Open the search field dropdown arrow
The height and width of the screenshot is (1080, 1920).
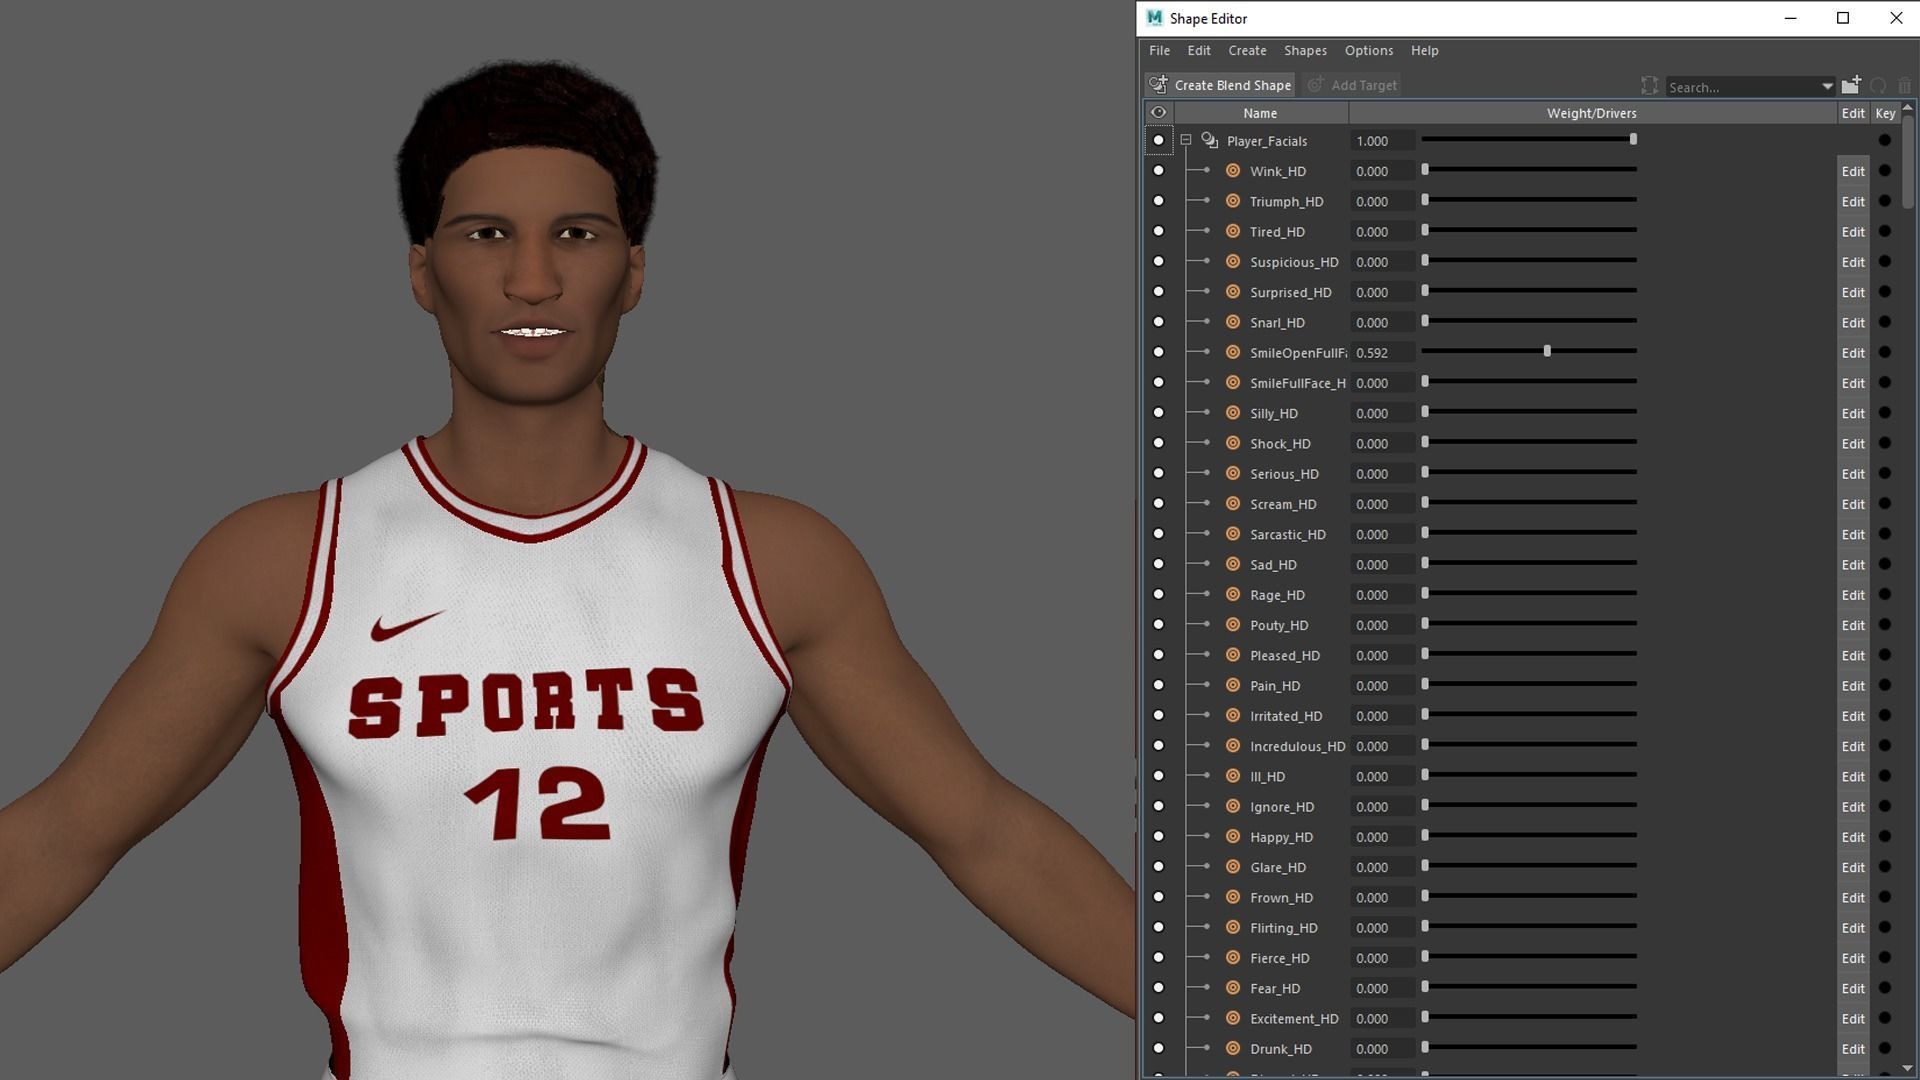tap(1827, 87)
